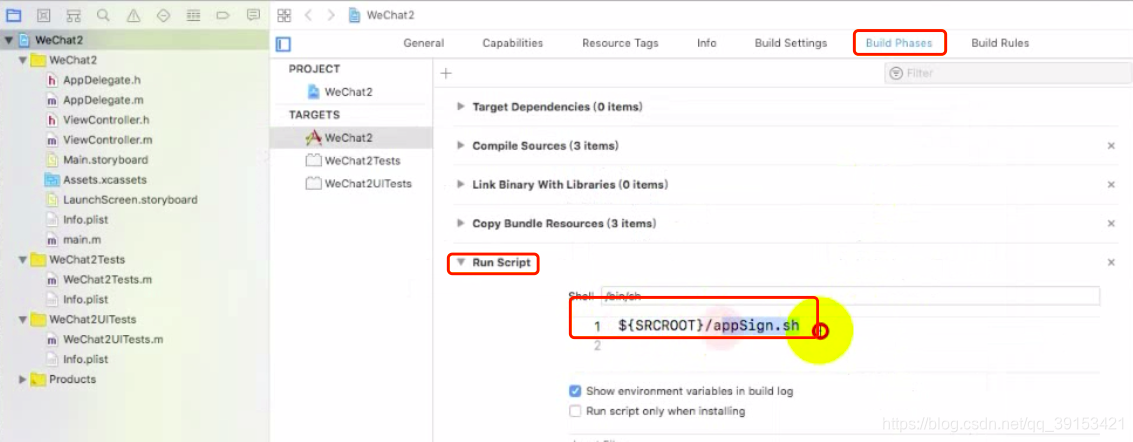Go forward with the right chevron
The height and width of the screenshot is (442, 1133).
click(331, 15)
